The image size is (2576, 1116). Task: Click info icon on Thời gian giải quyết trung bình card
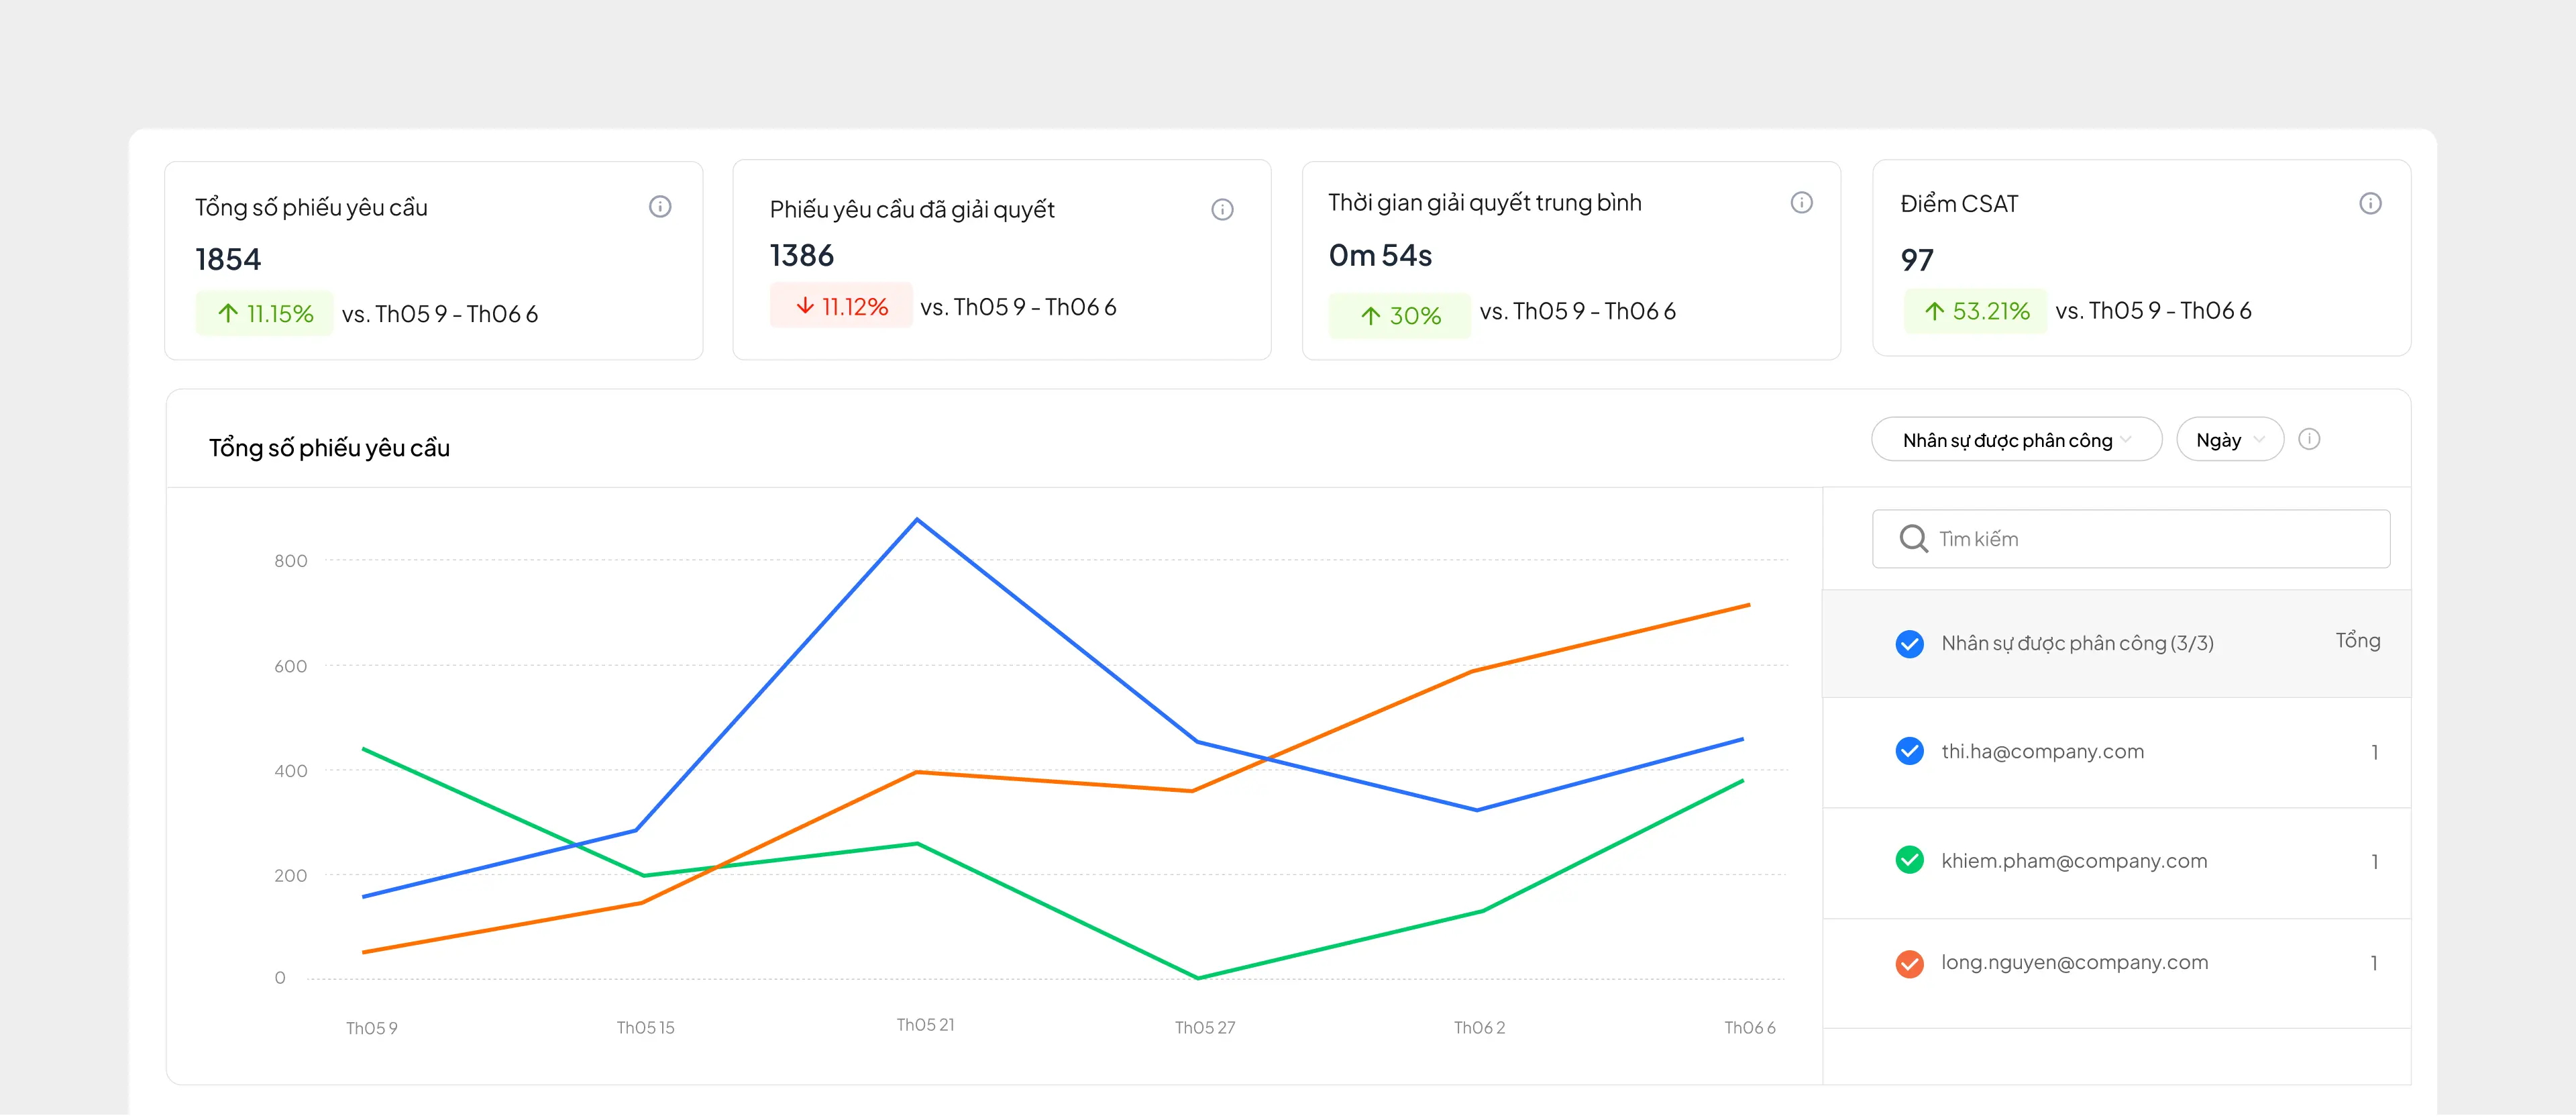1801,203
